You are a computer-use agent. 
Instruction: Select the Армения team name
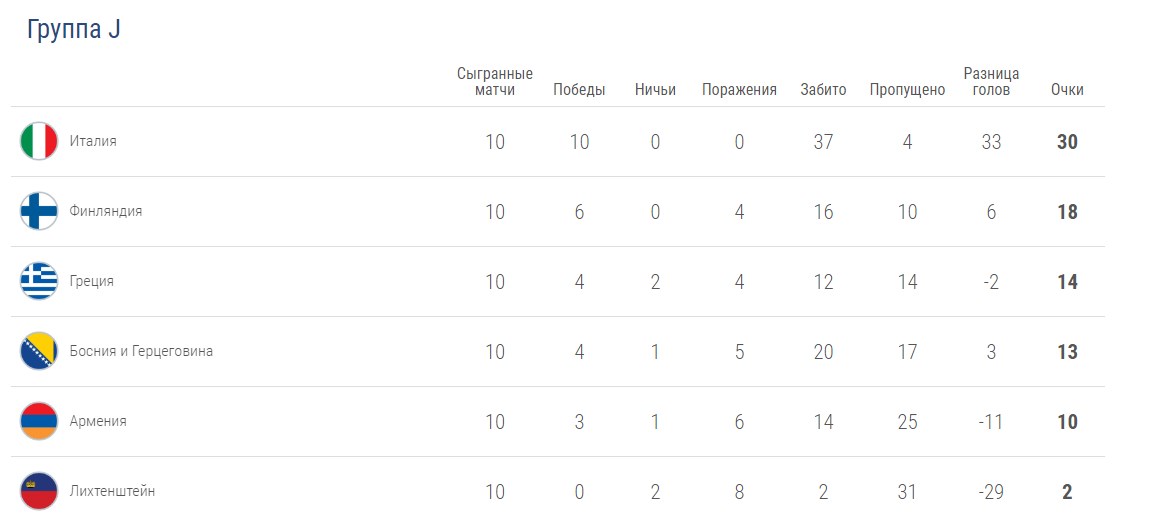pyautogui.click(x=98, y=421)
